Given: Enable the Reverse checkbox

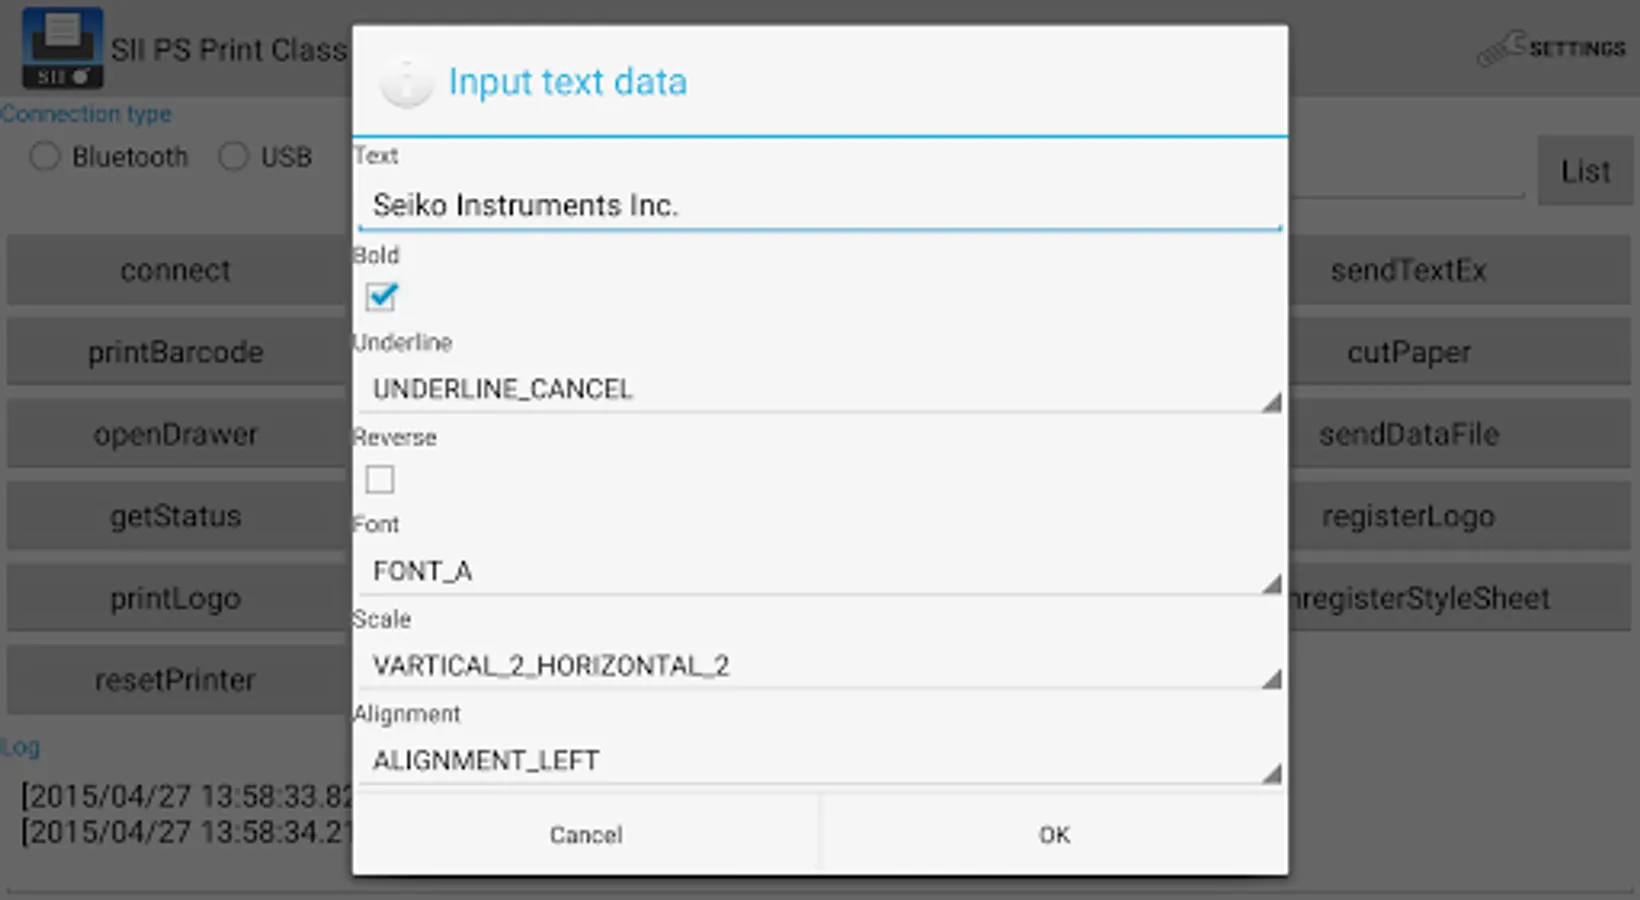Looking at the screenshot, I should pos(380,480).
